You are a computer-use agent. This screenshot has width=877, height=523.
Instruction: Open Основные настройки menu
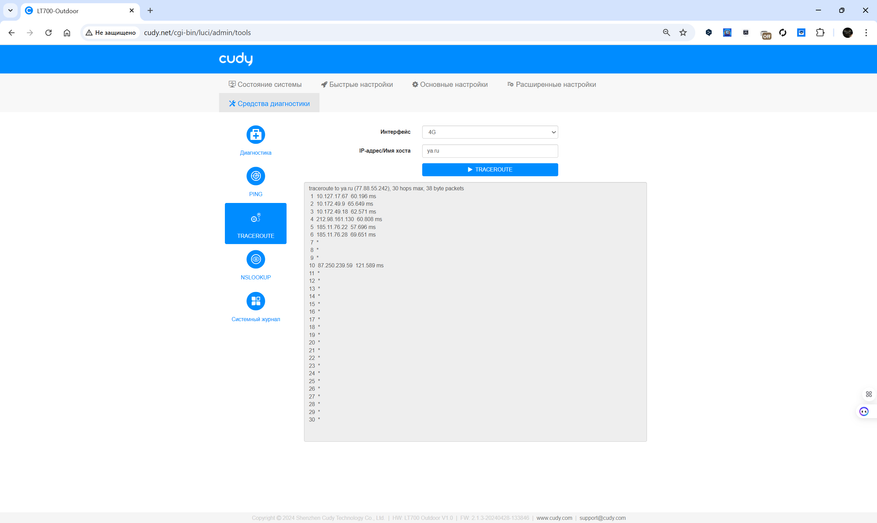pos(450,84)
